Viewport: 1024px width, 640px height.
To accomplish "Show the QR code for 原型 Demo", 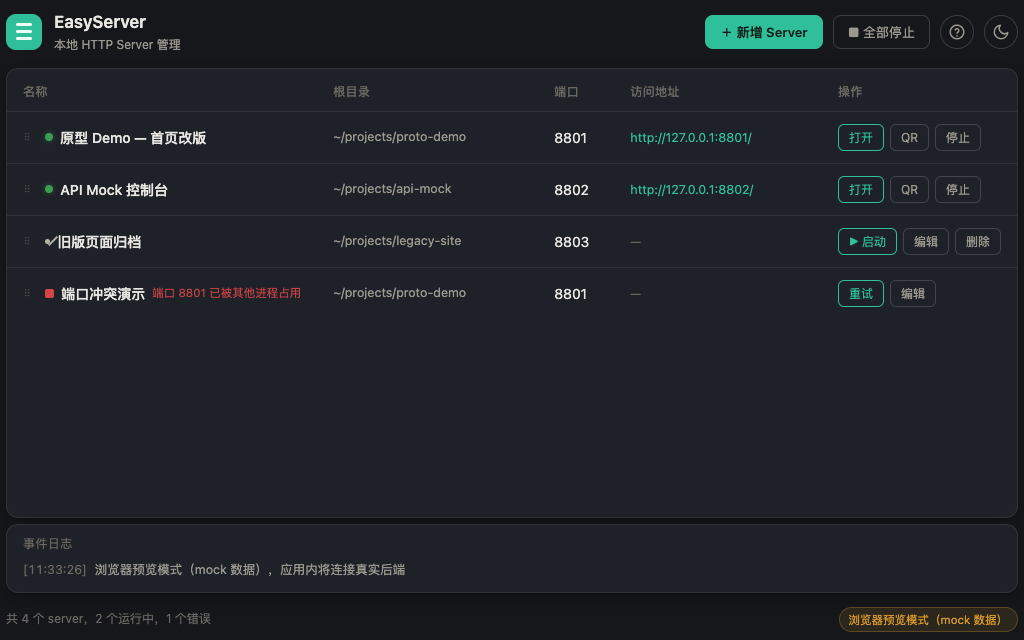I will 909,137.
